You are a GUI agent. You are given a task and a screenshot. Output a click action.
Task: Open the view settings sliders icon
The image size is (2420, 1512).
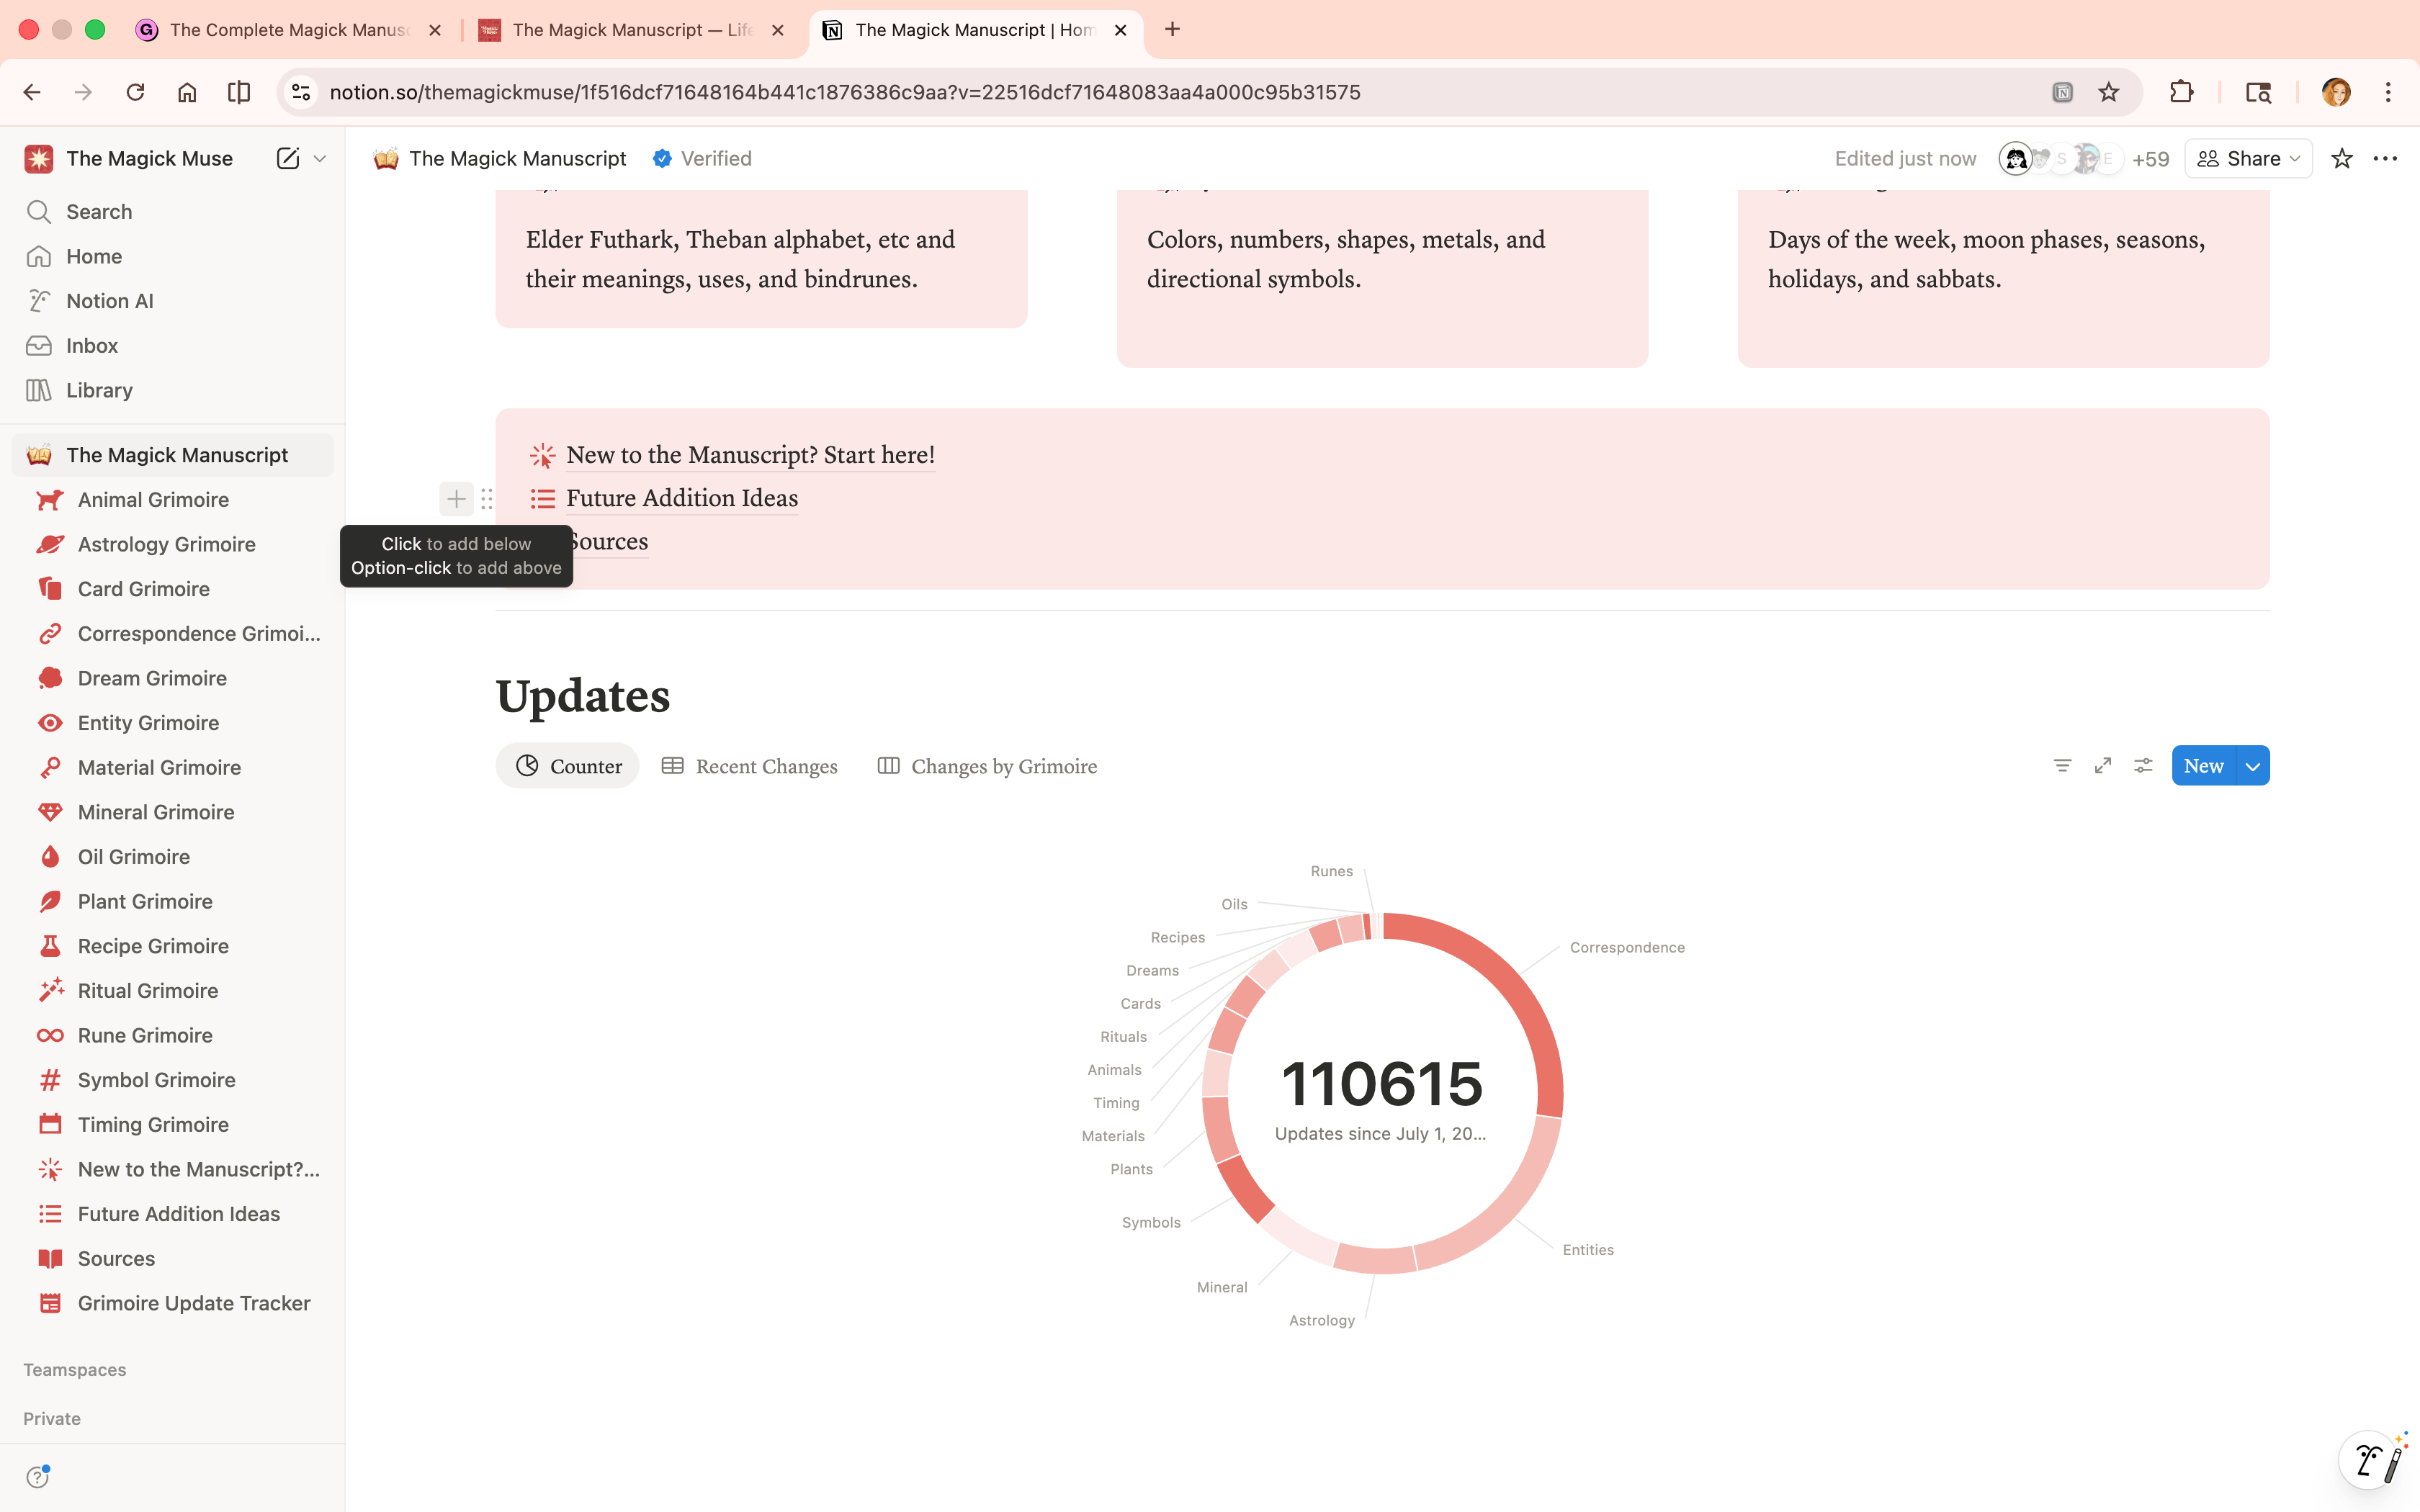pos(2143,765)
